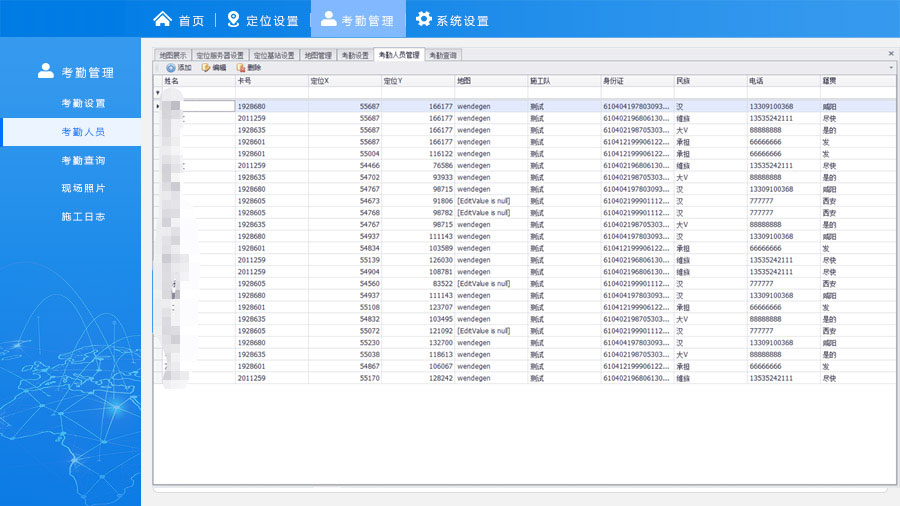Image resolution: width=900 pixels, height=506 pixels.
Task: Switch to the 地图展示 tab
Action: [172, 55]
